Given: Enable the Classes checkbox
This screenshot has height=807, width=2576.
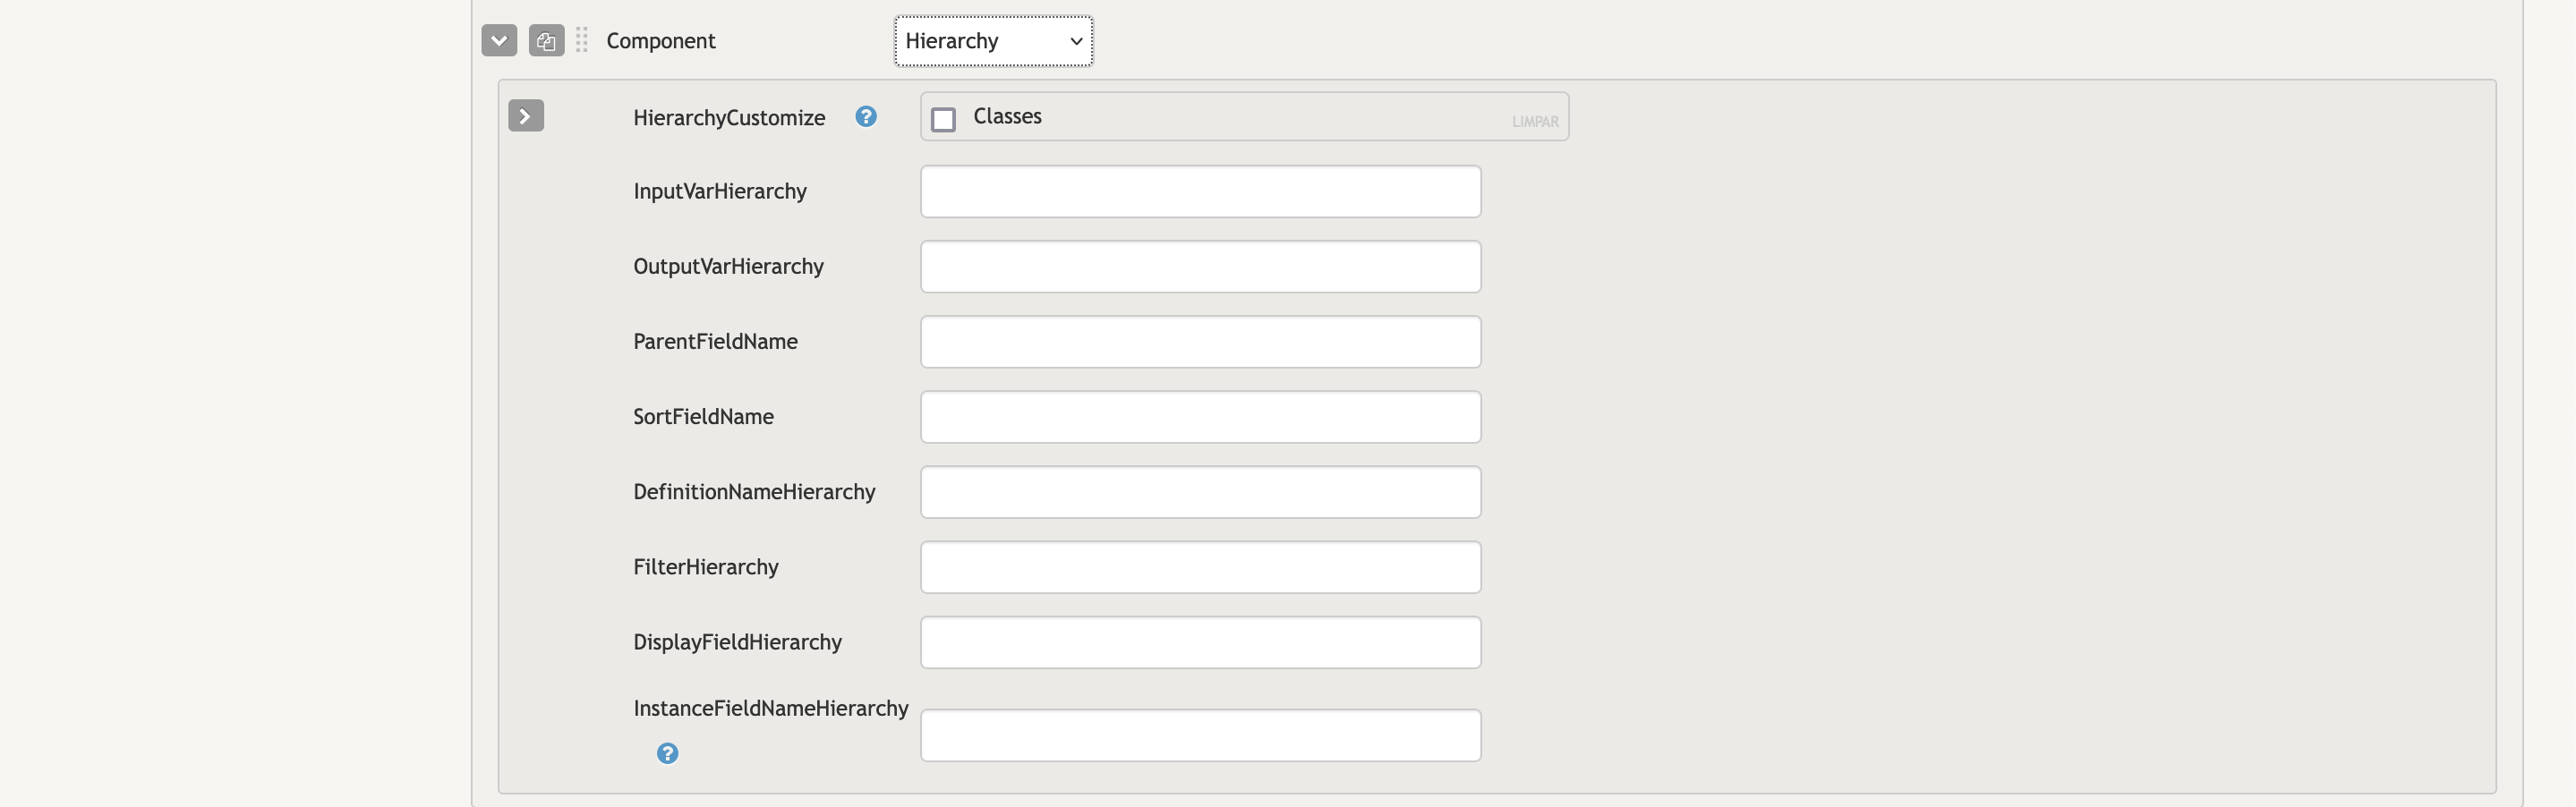Looking at the screenshot, I should tap(943, 120).
